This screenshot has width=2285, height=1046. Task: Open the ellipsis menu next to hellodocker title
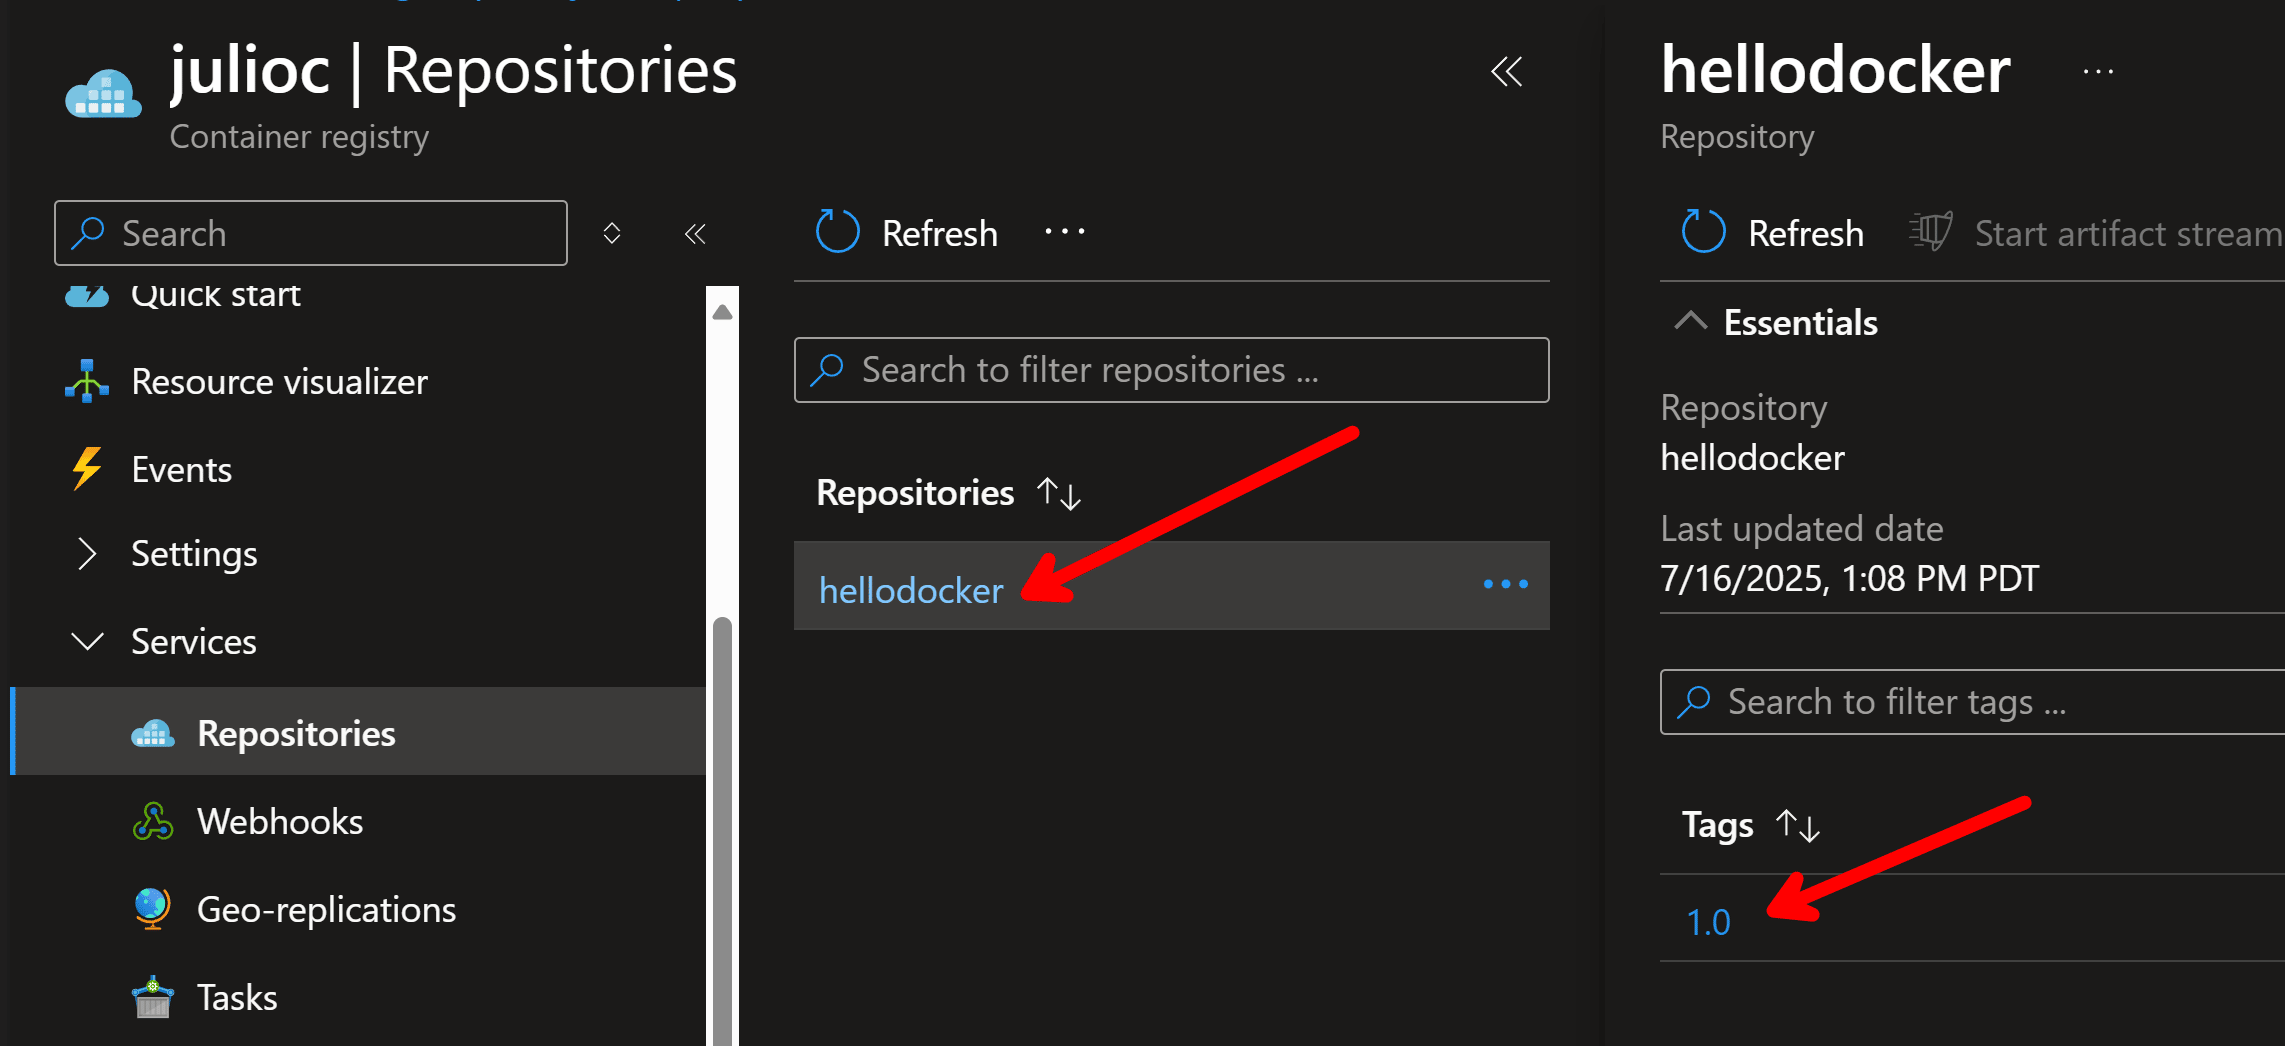click(x=2098, y=72)
